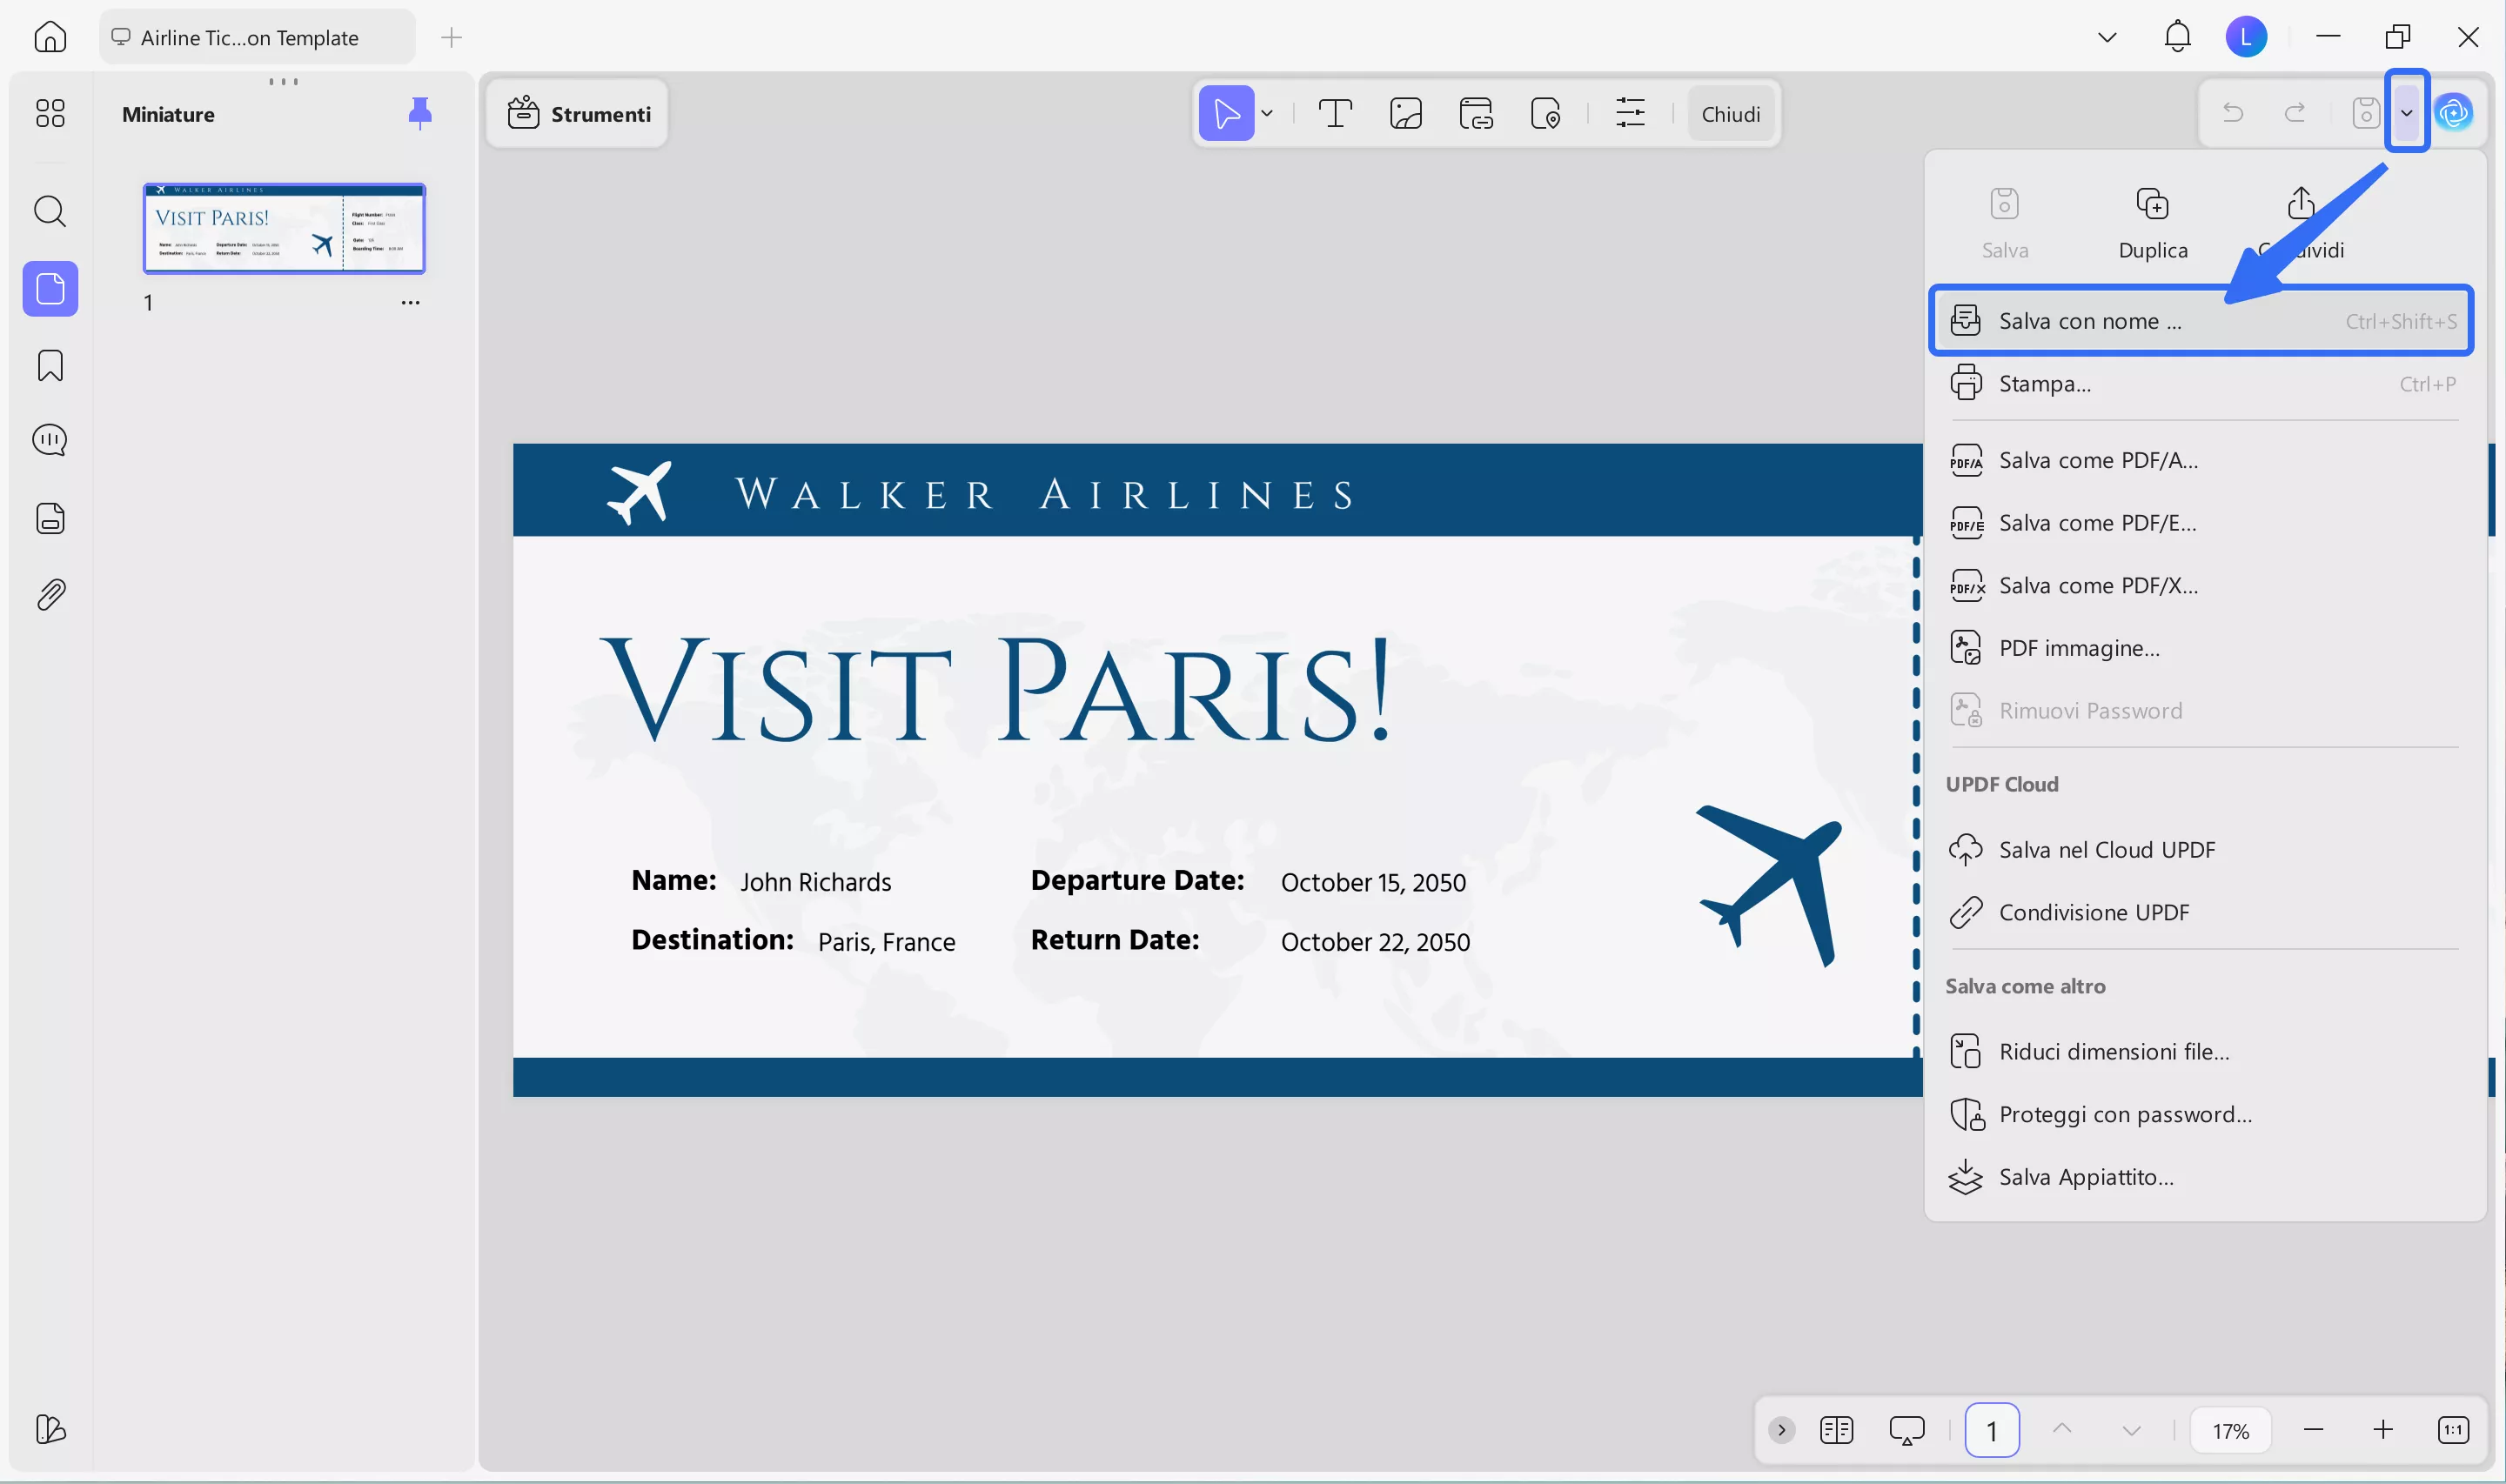Screen dimensions: 2506x1484
Task: Click the notifications bell icon
Action: (x=2177, y=37)
